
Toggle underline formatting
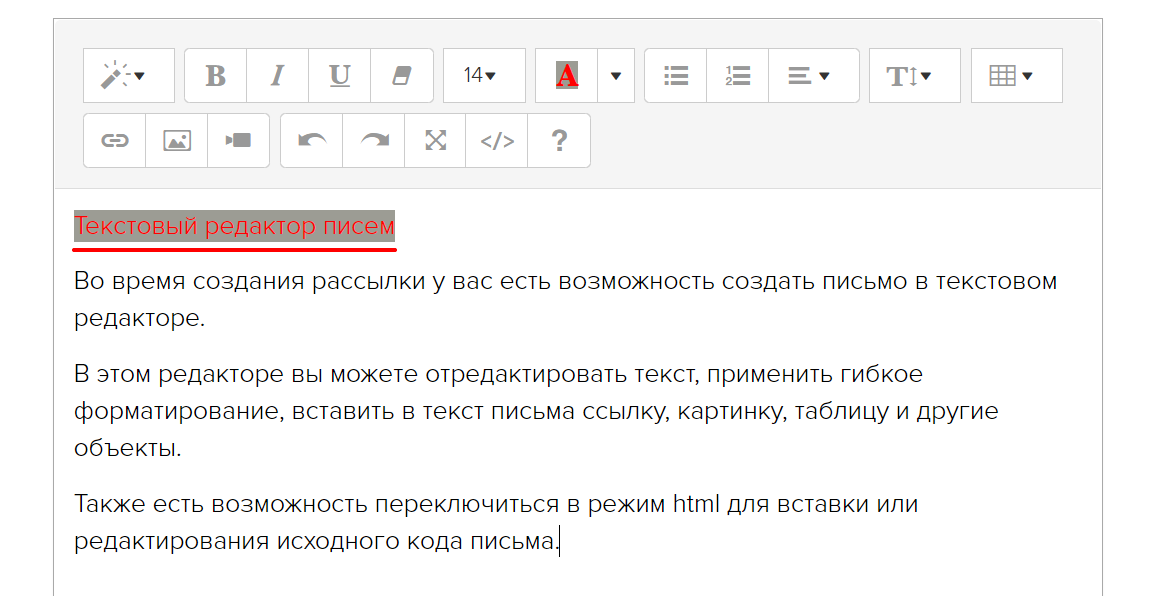pyautogui.click(x=339, y=76)
